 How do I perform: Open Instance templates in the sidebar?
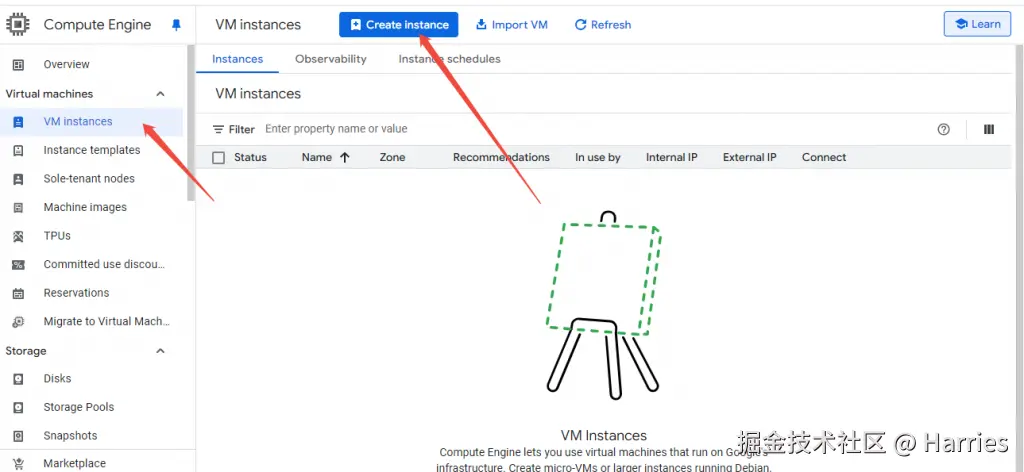93,150
